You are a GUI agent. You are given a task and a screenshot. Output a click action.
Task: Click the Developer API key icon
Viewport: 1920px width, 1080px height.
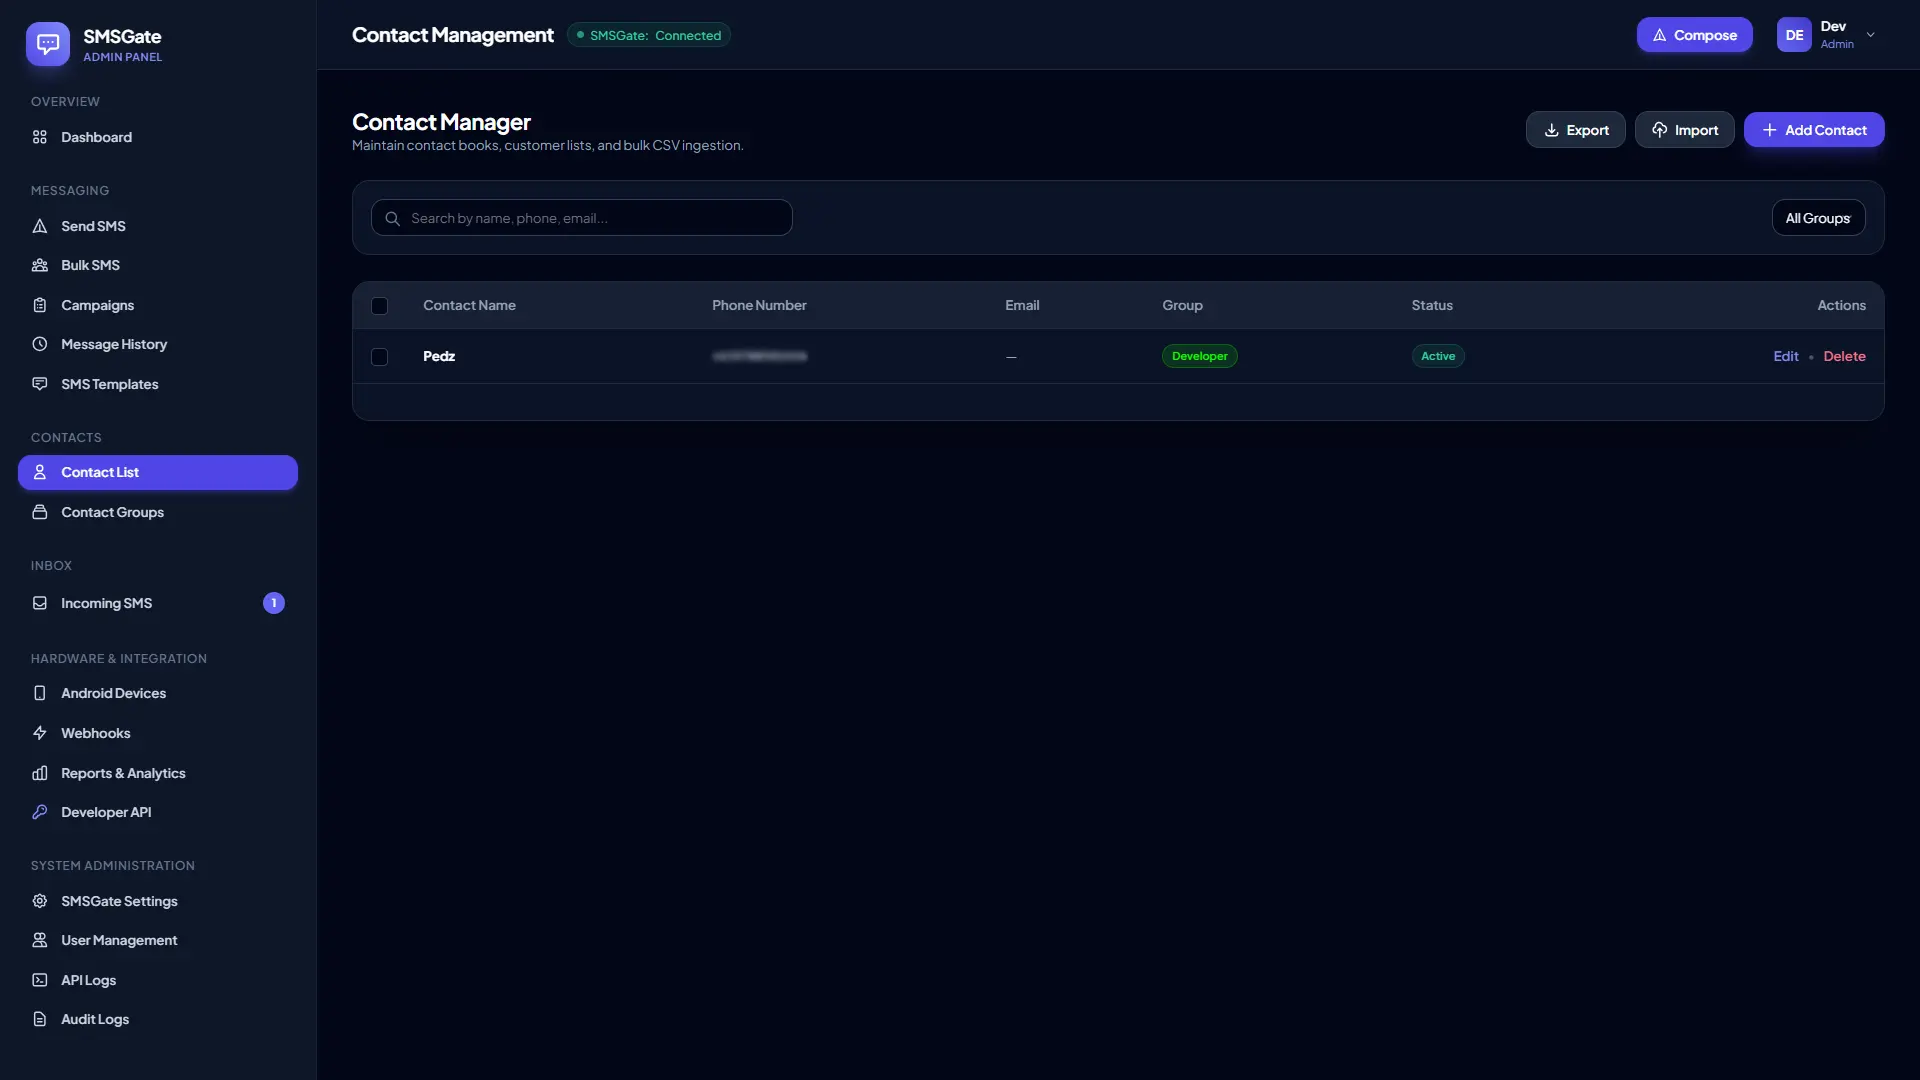(x=40, y=812)
